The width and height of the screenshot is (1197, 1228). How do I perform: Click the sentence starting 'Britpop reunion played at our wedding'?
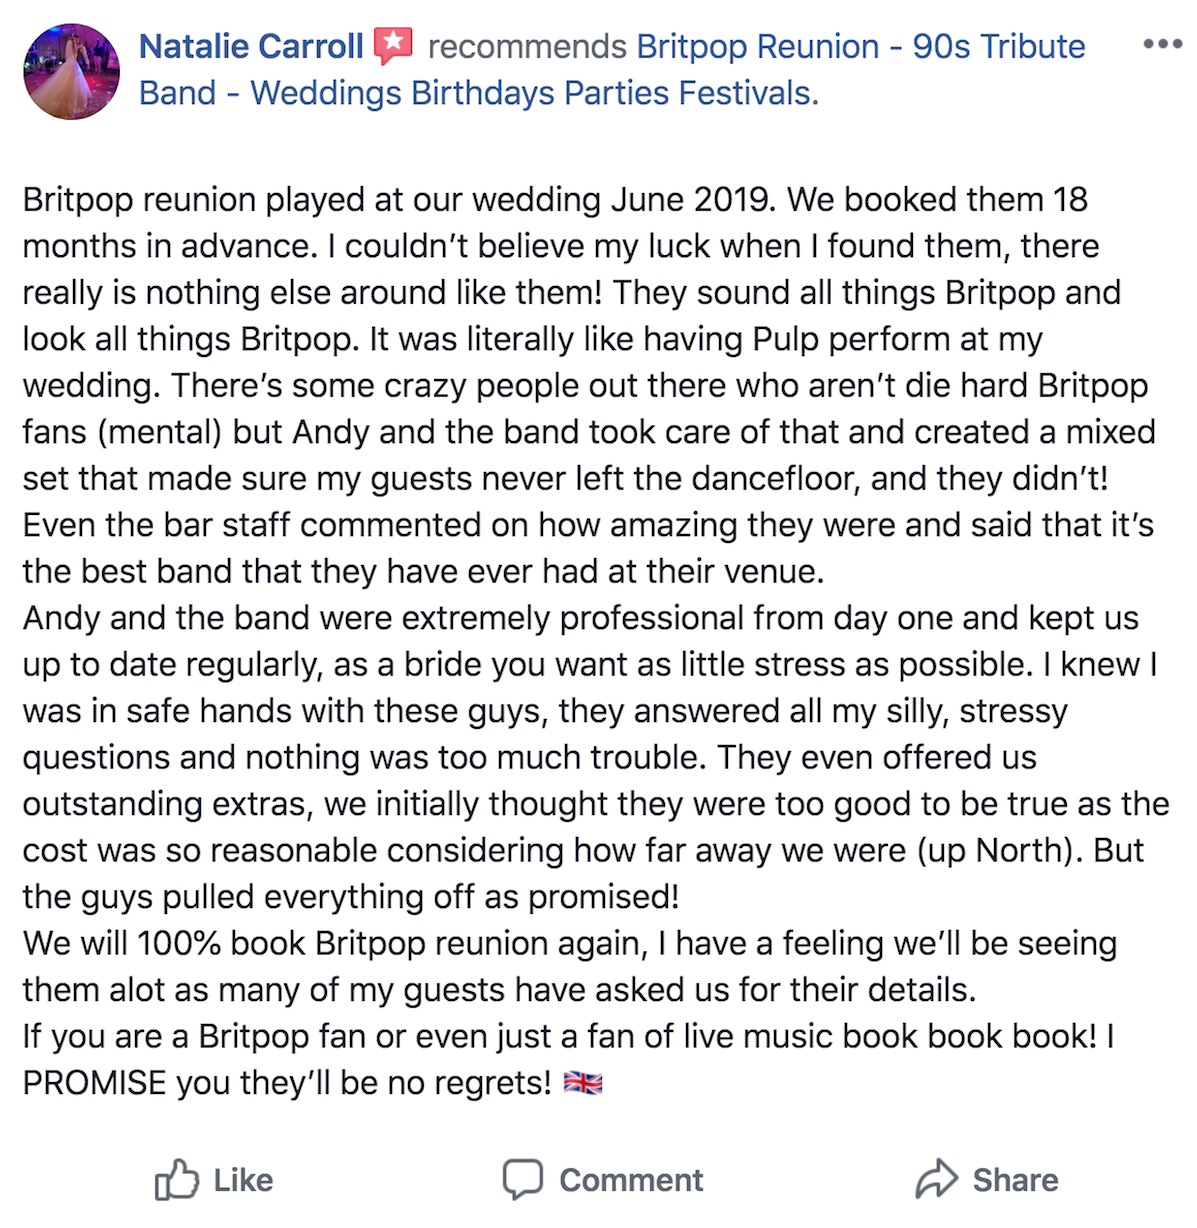tap(400, 199)
